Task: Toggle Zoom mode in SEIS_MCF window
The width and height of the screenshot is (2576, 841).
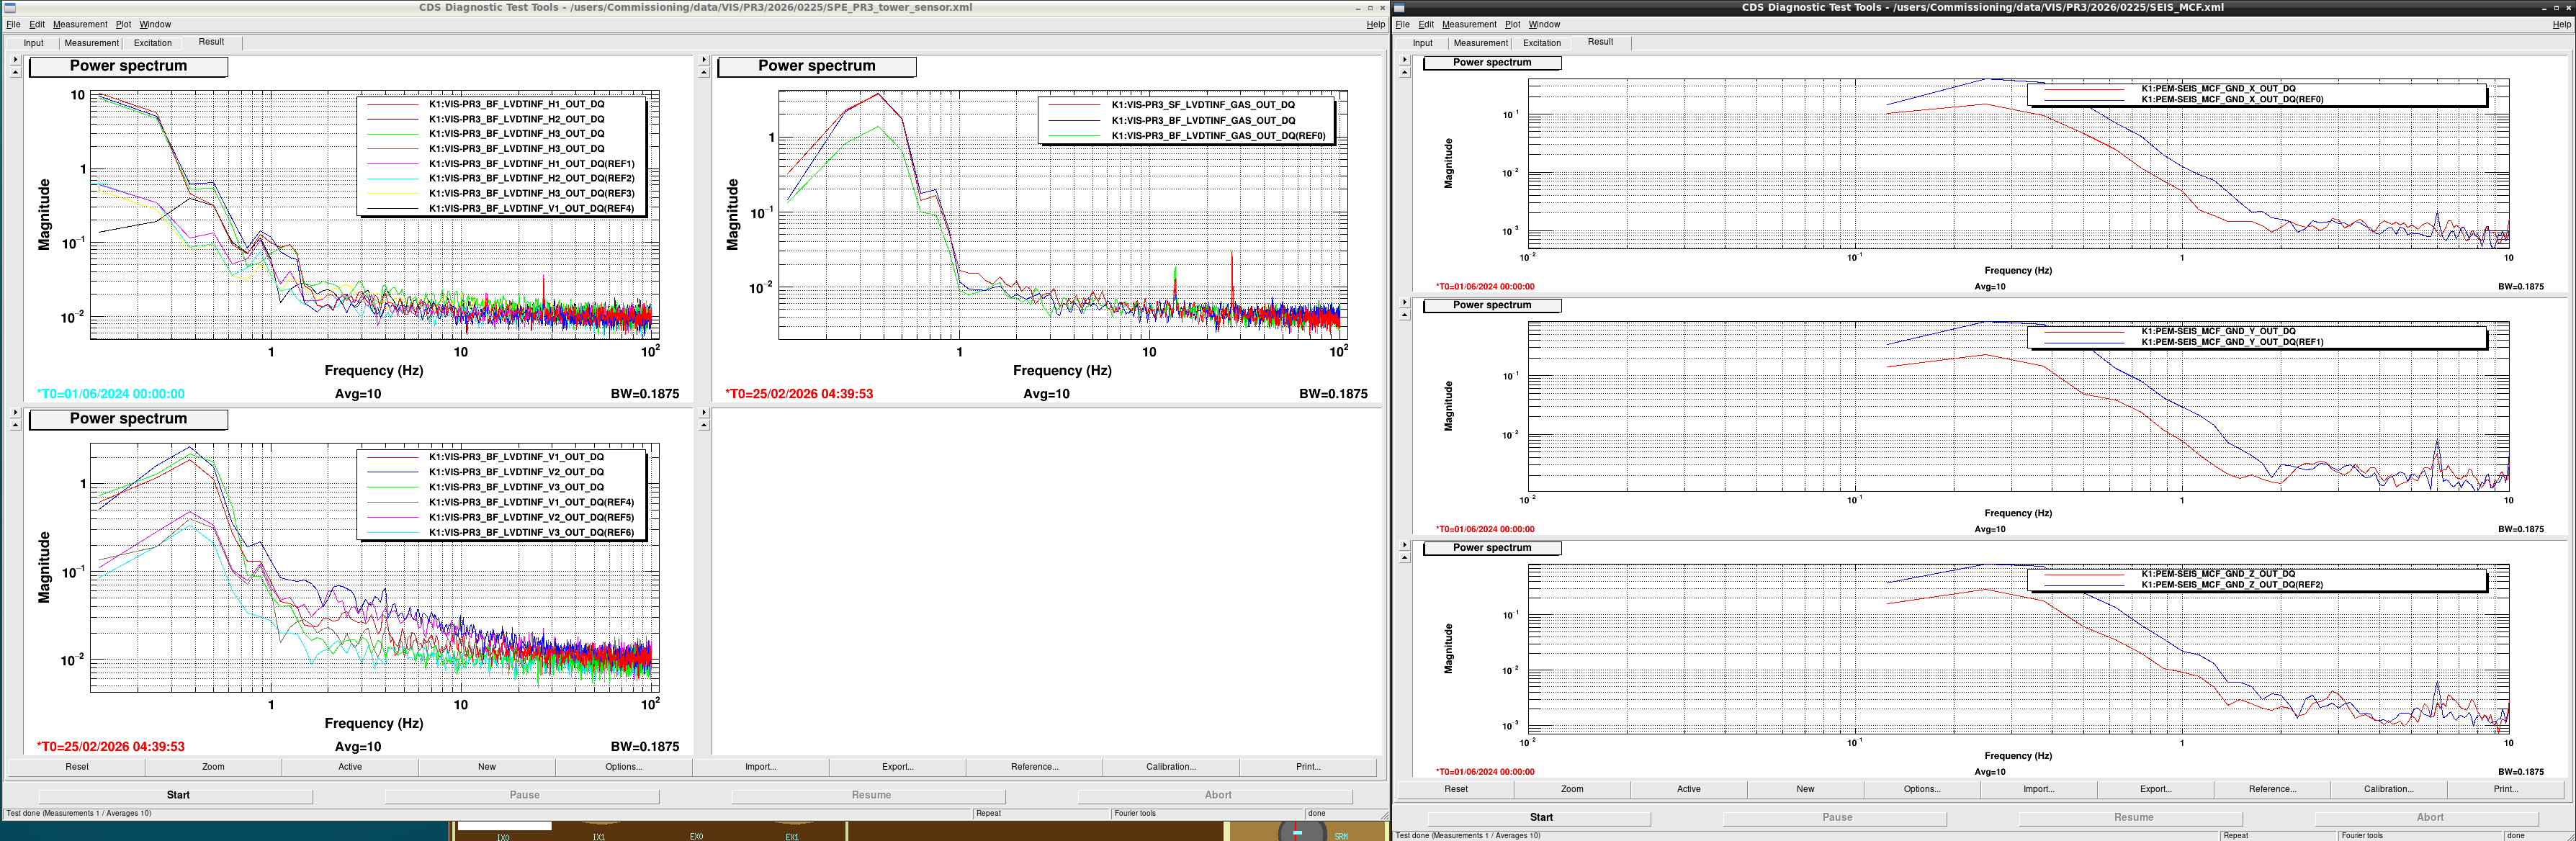Action: tap(1572, 789)
